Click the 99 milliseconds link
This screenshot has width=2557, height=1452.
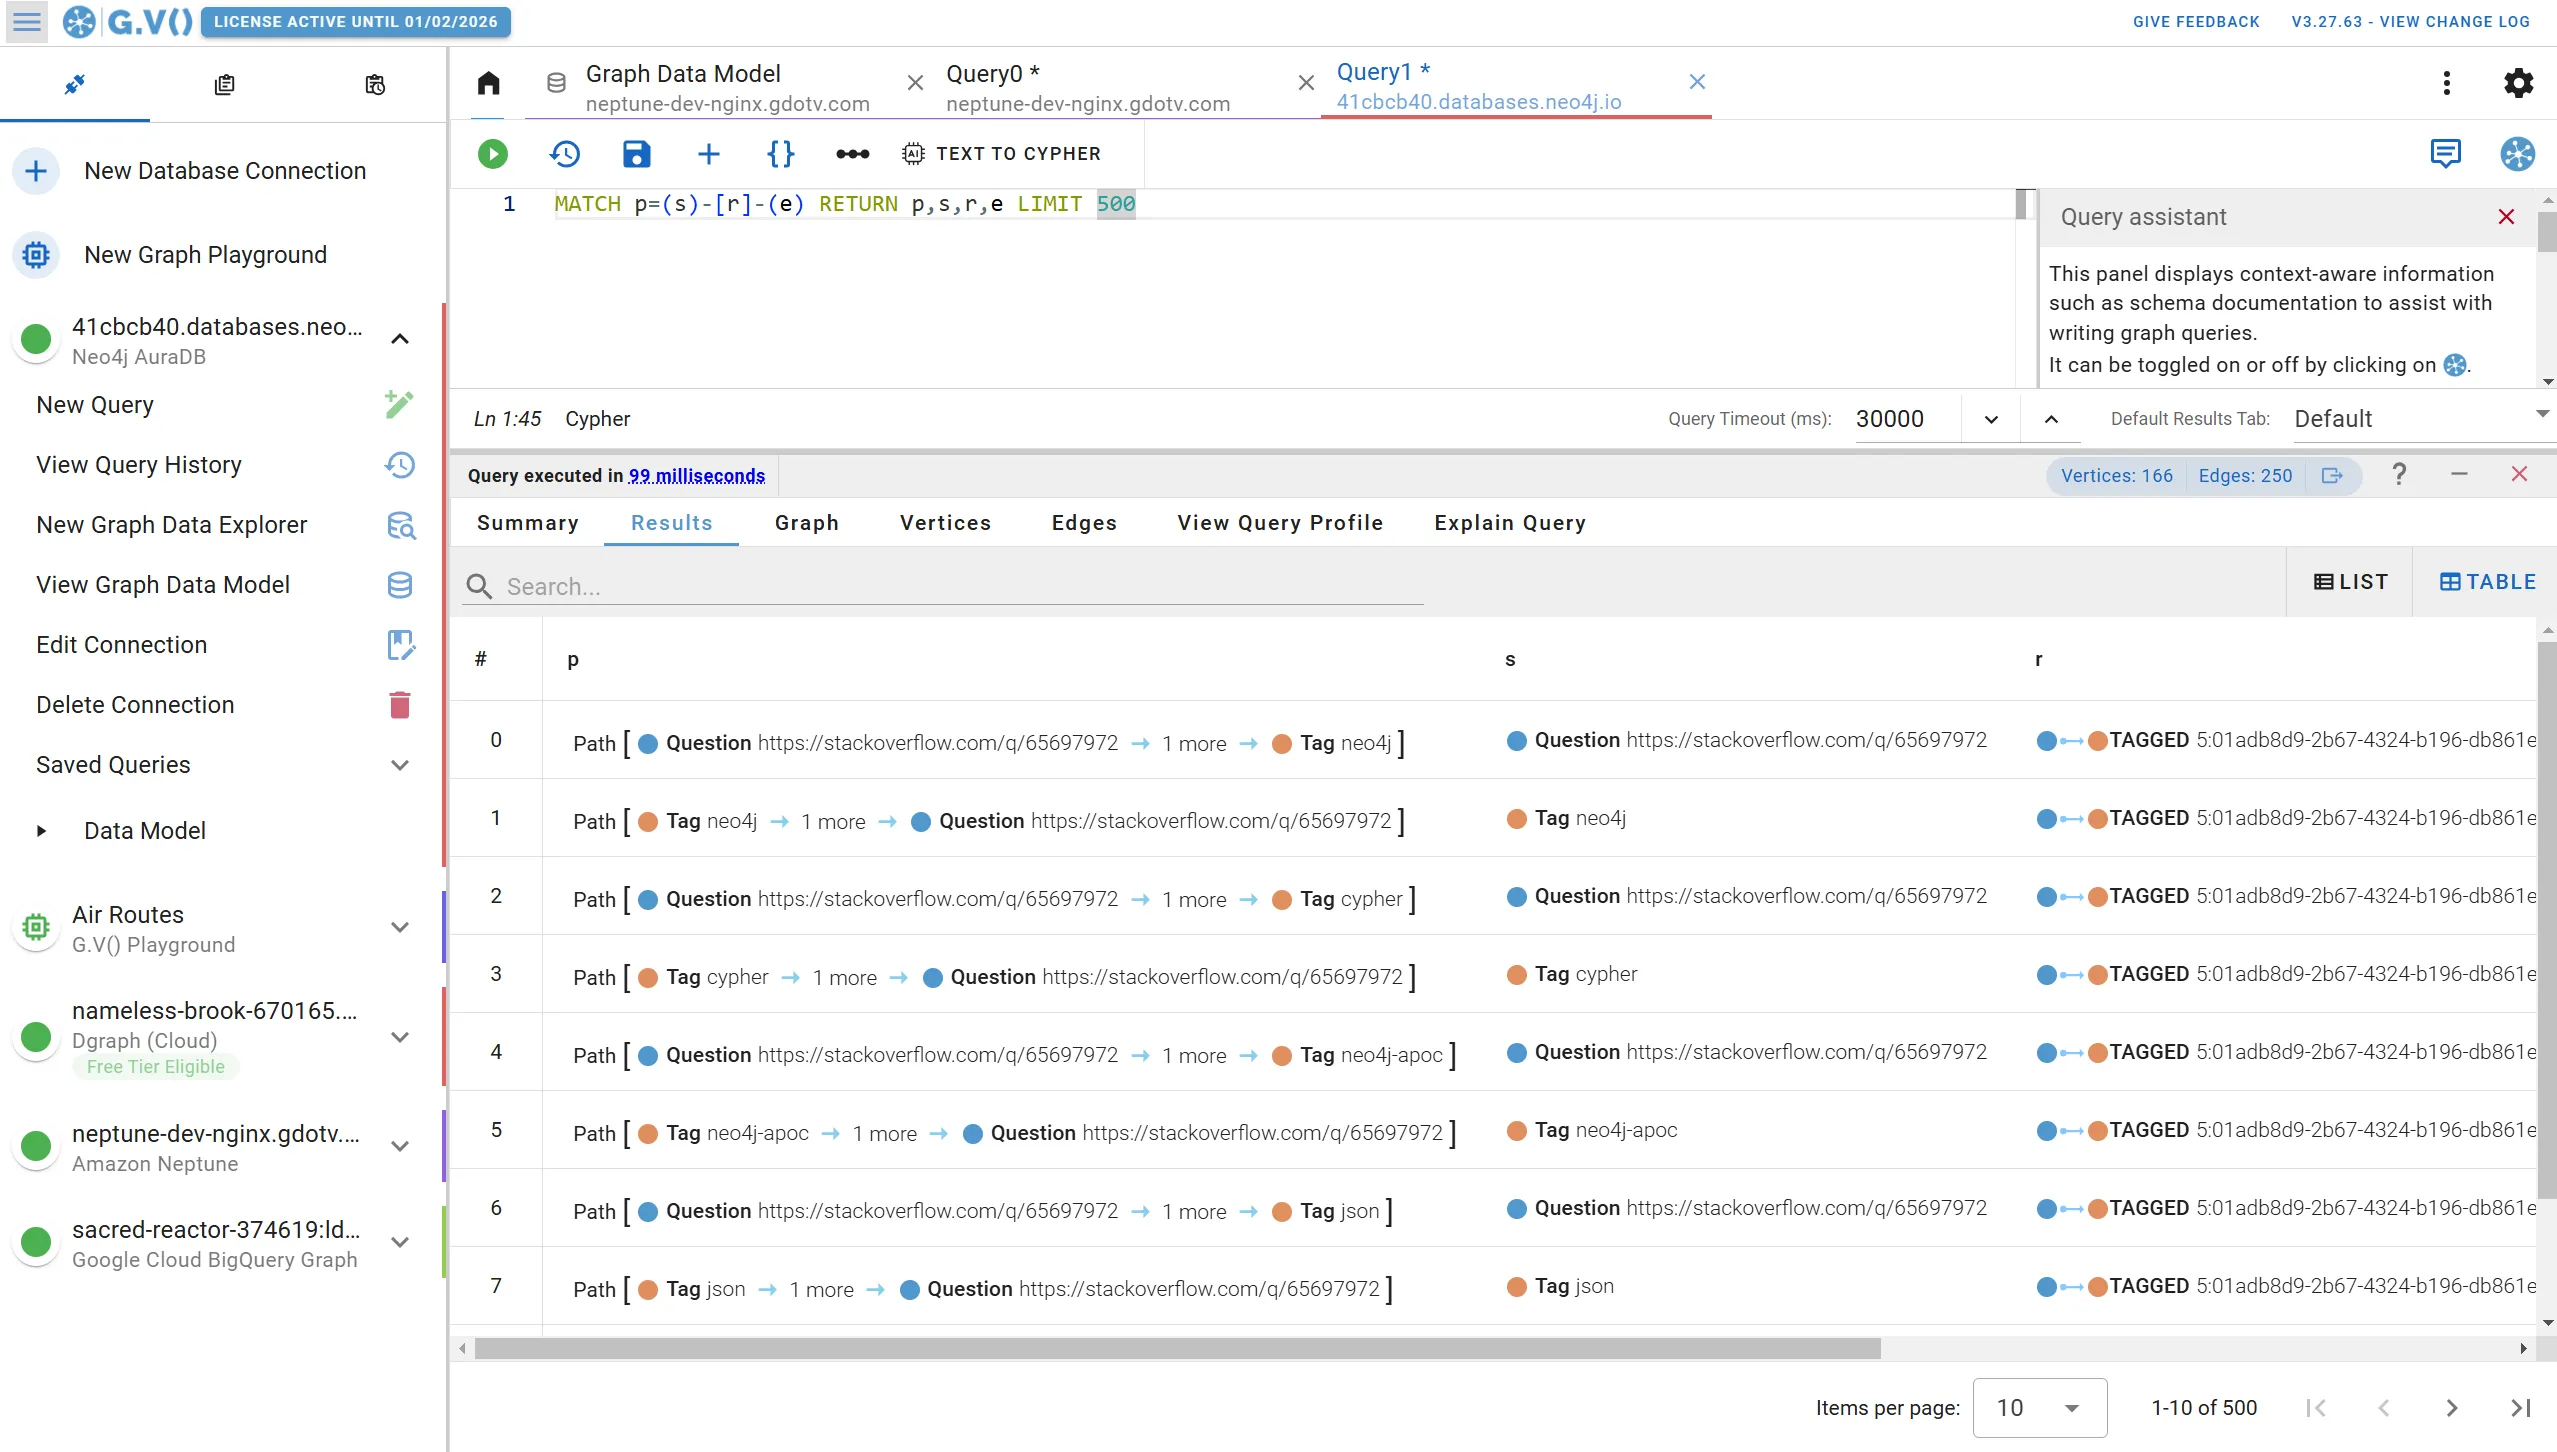pos(696,476)
